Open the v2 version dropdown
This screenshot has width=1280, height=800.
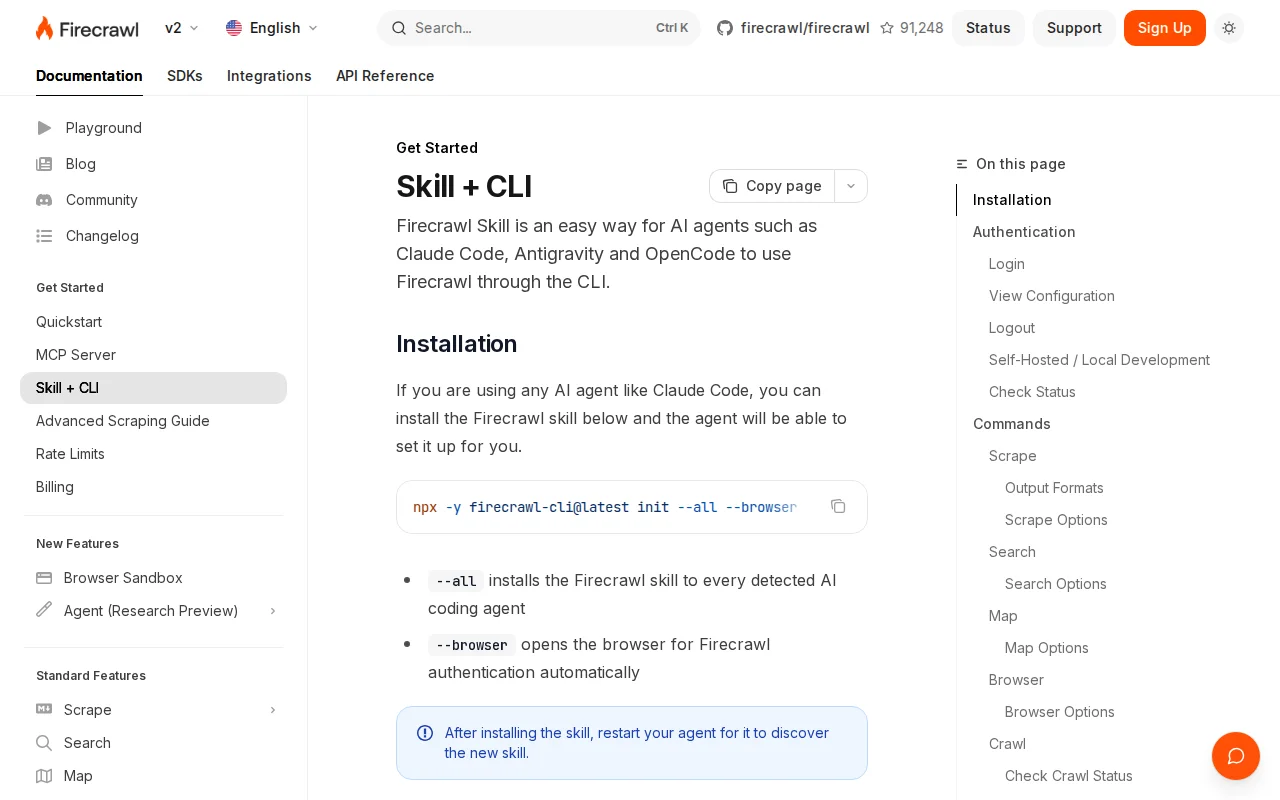pos(182,28)
